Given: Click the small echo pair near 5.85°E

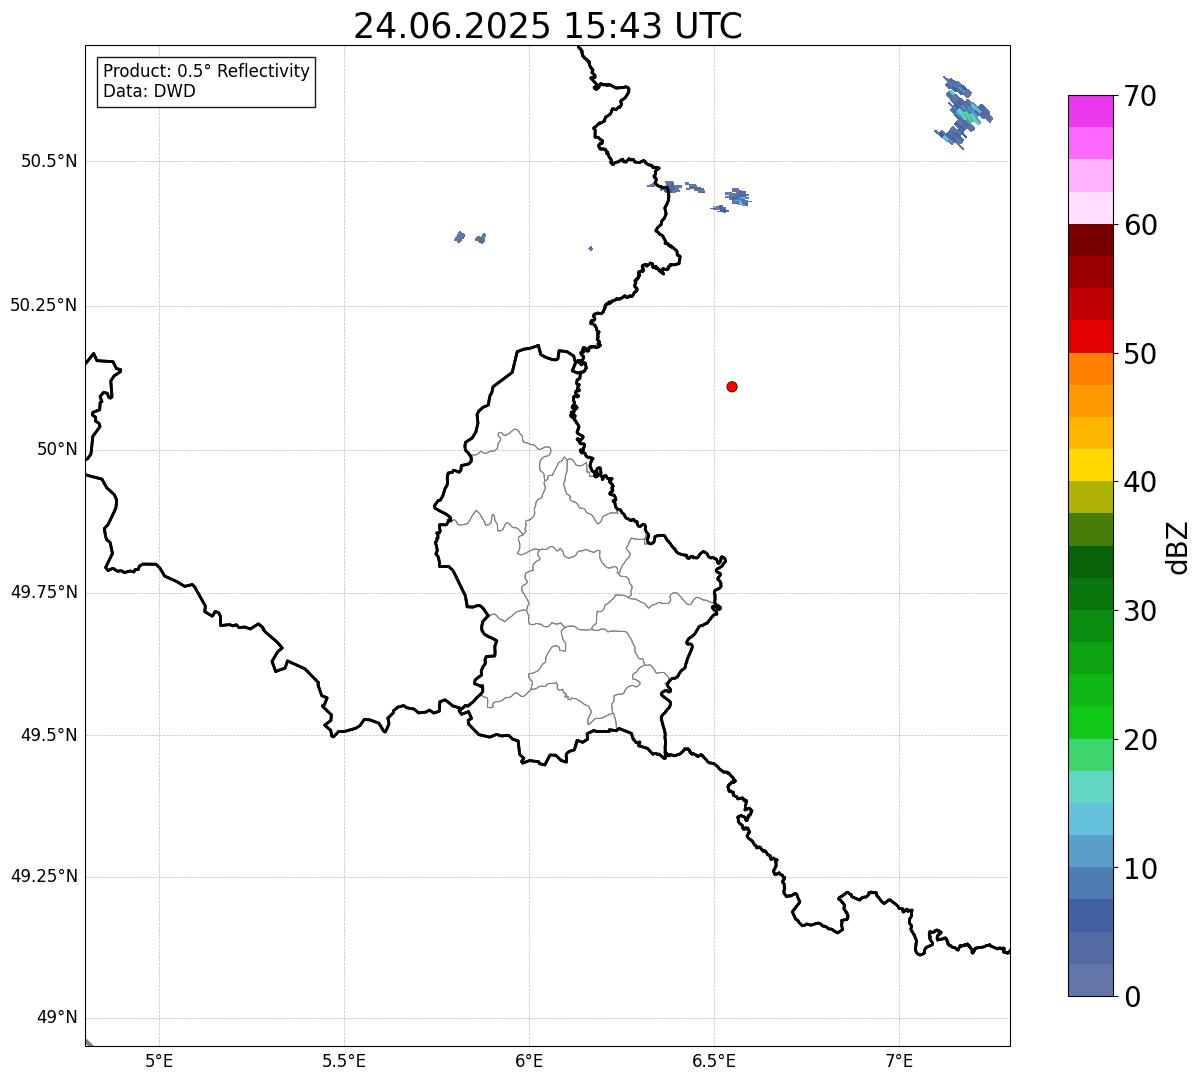Looking at the screenshot, I should coord(470,237).
